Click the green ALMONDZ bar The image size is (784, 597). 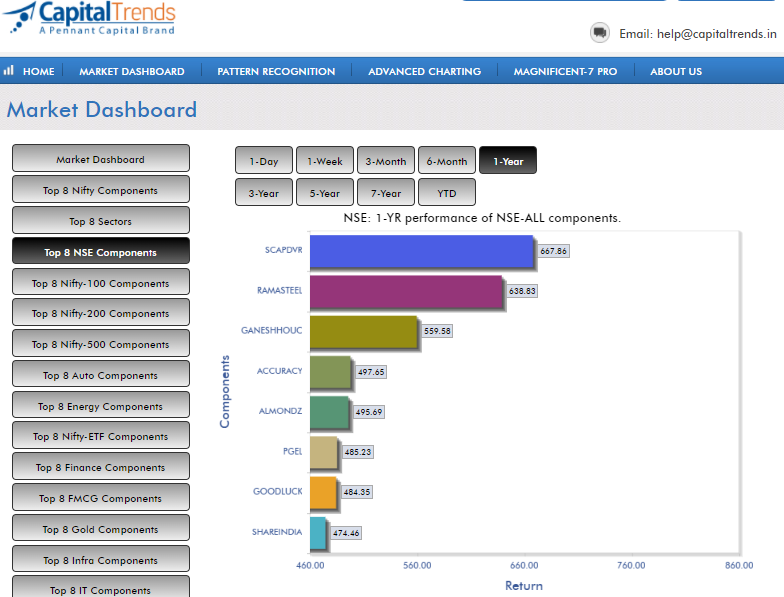coord(329,412)
